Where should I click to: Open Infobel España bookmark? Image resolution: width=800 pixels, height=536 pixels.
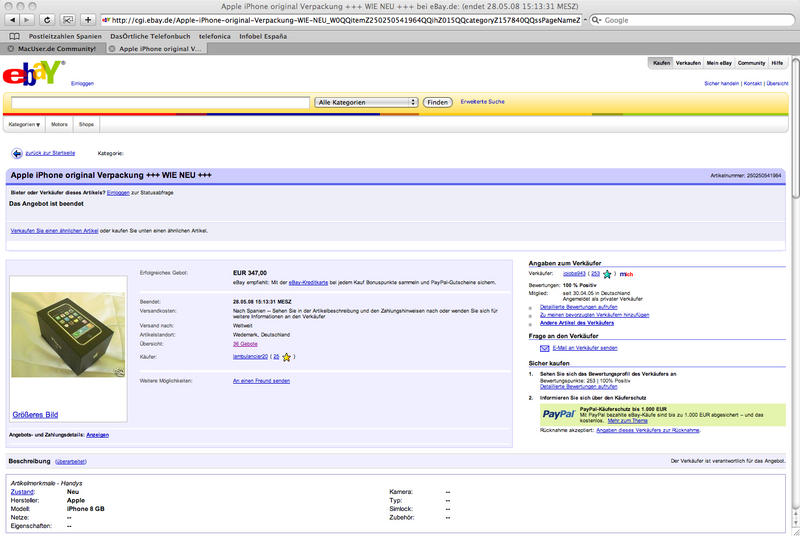pos(263,36)
